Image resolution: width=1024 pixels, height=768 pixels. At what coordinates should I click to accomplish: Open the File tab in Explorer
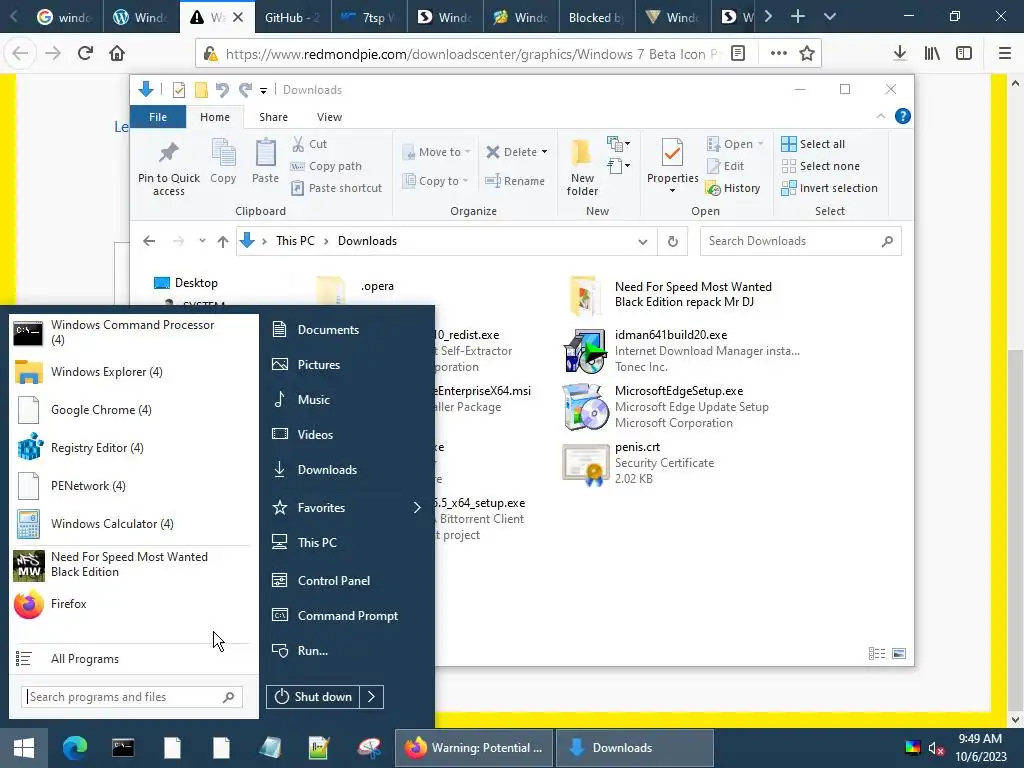158,117
